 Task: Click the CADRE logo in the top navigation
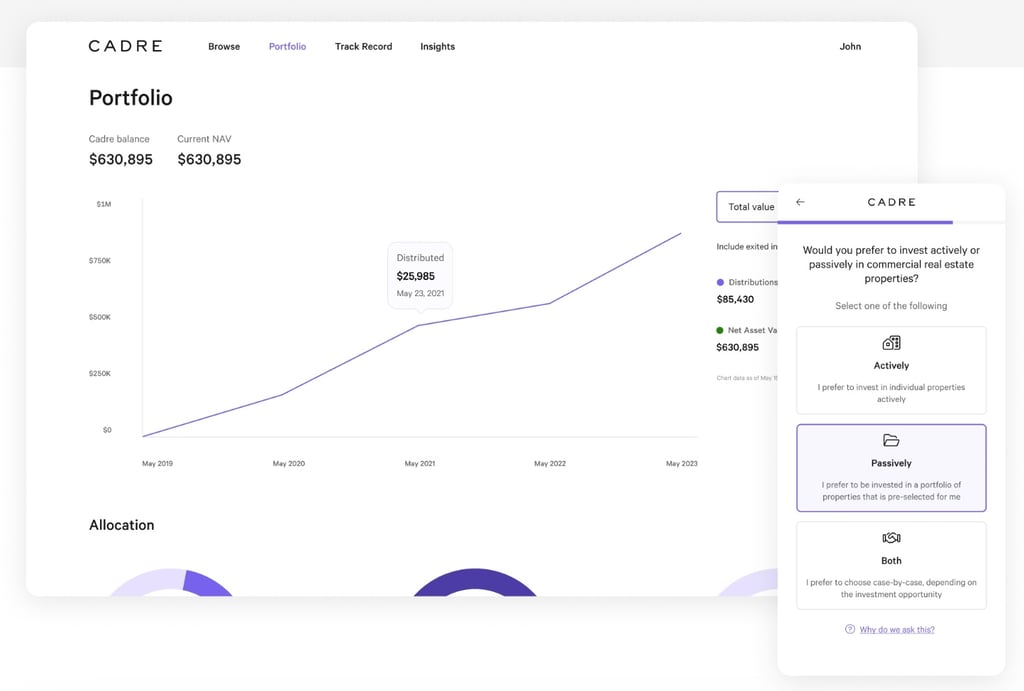125,46
